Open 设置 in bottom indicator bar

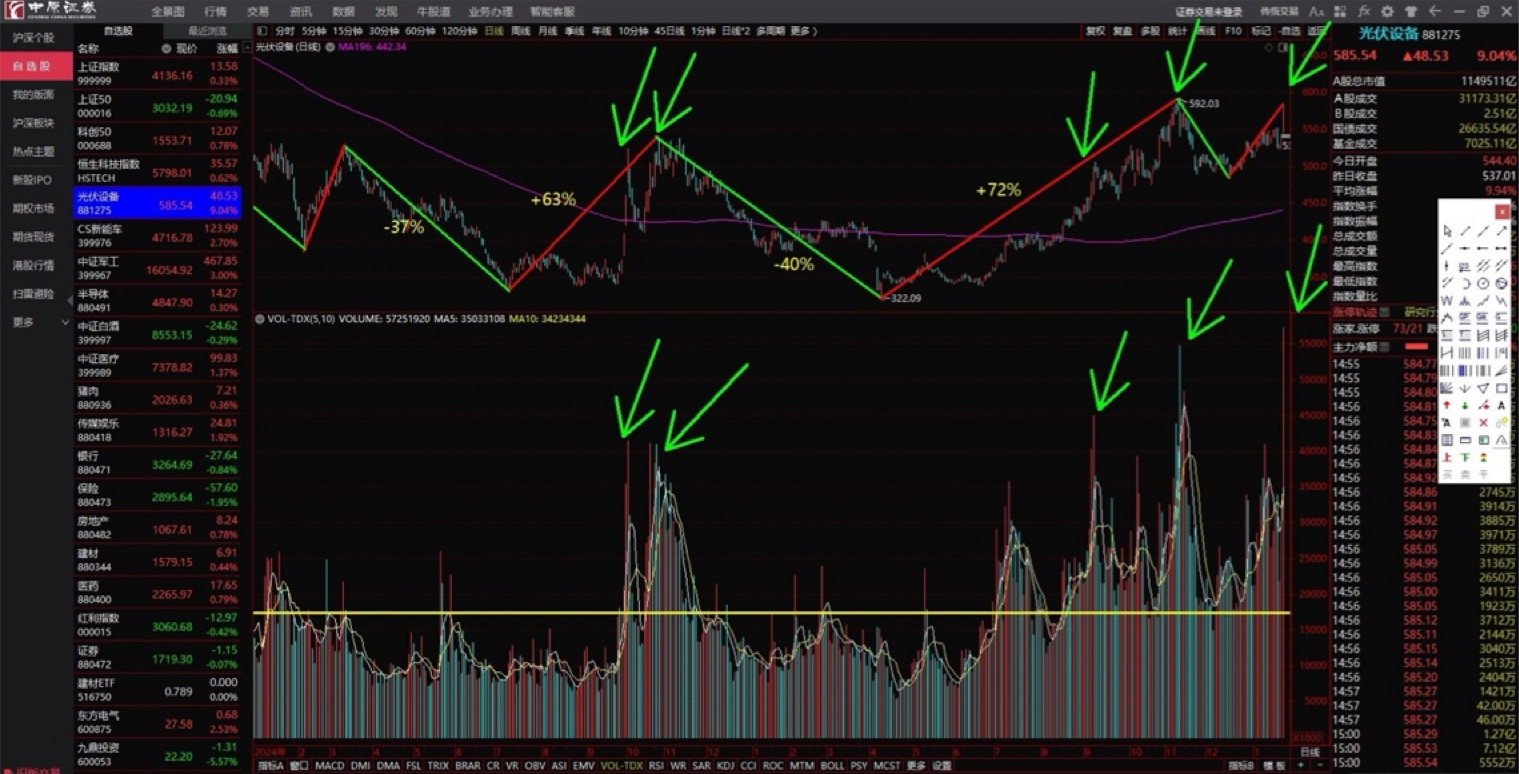[x=942, y=766]
